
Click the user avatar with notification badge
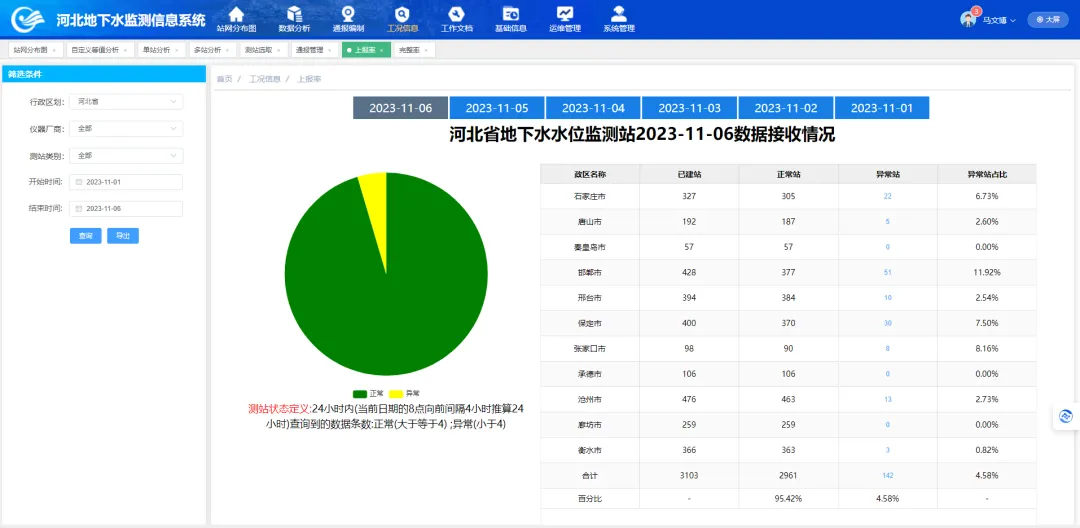click(x=968, y=19)
